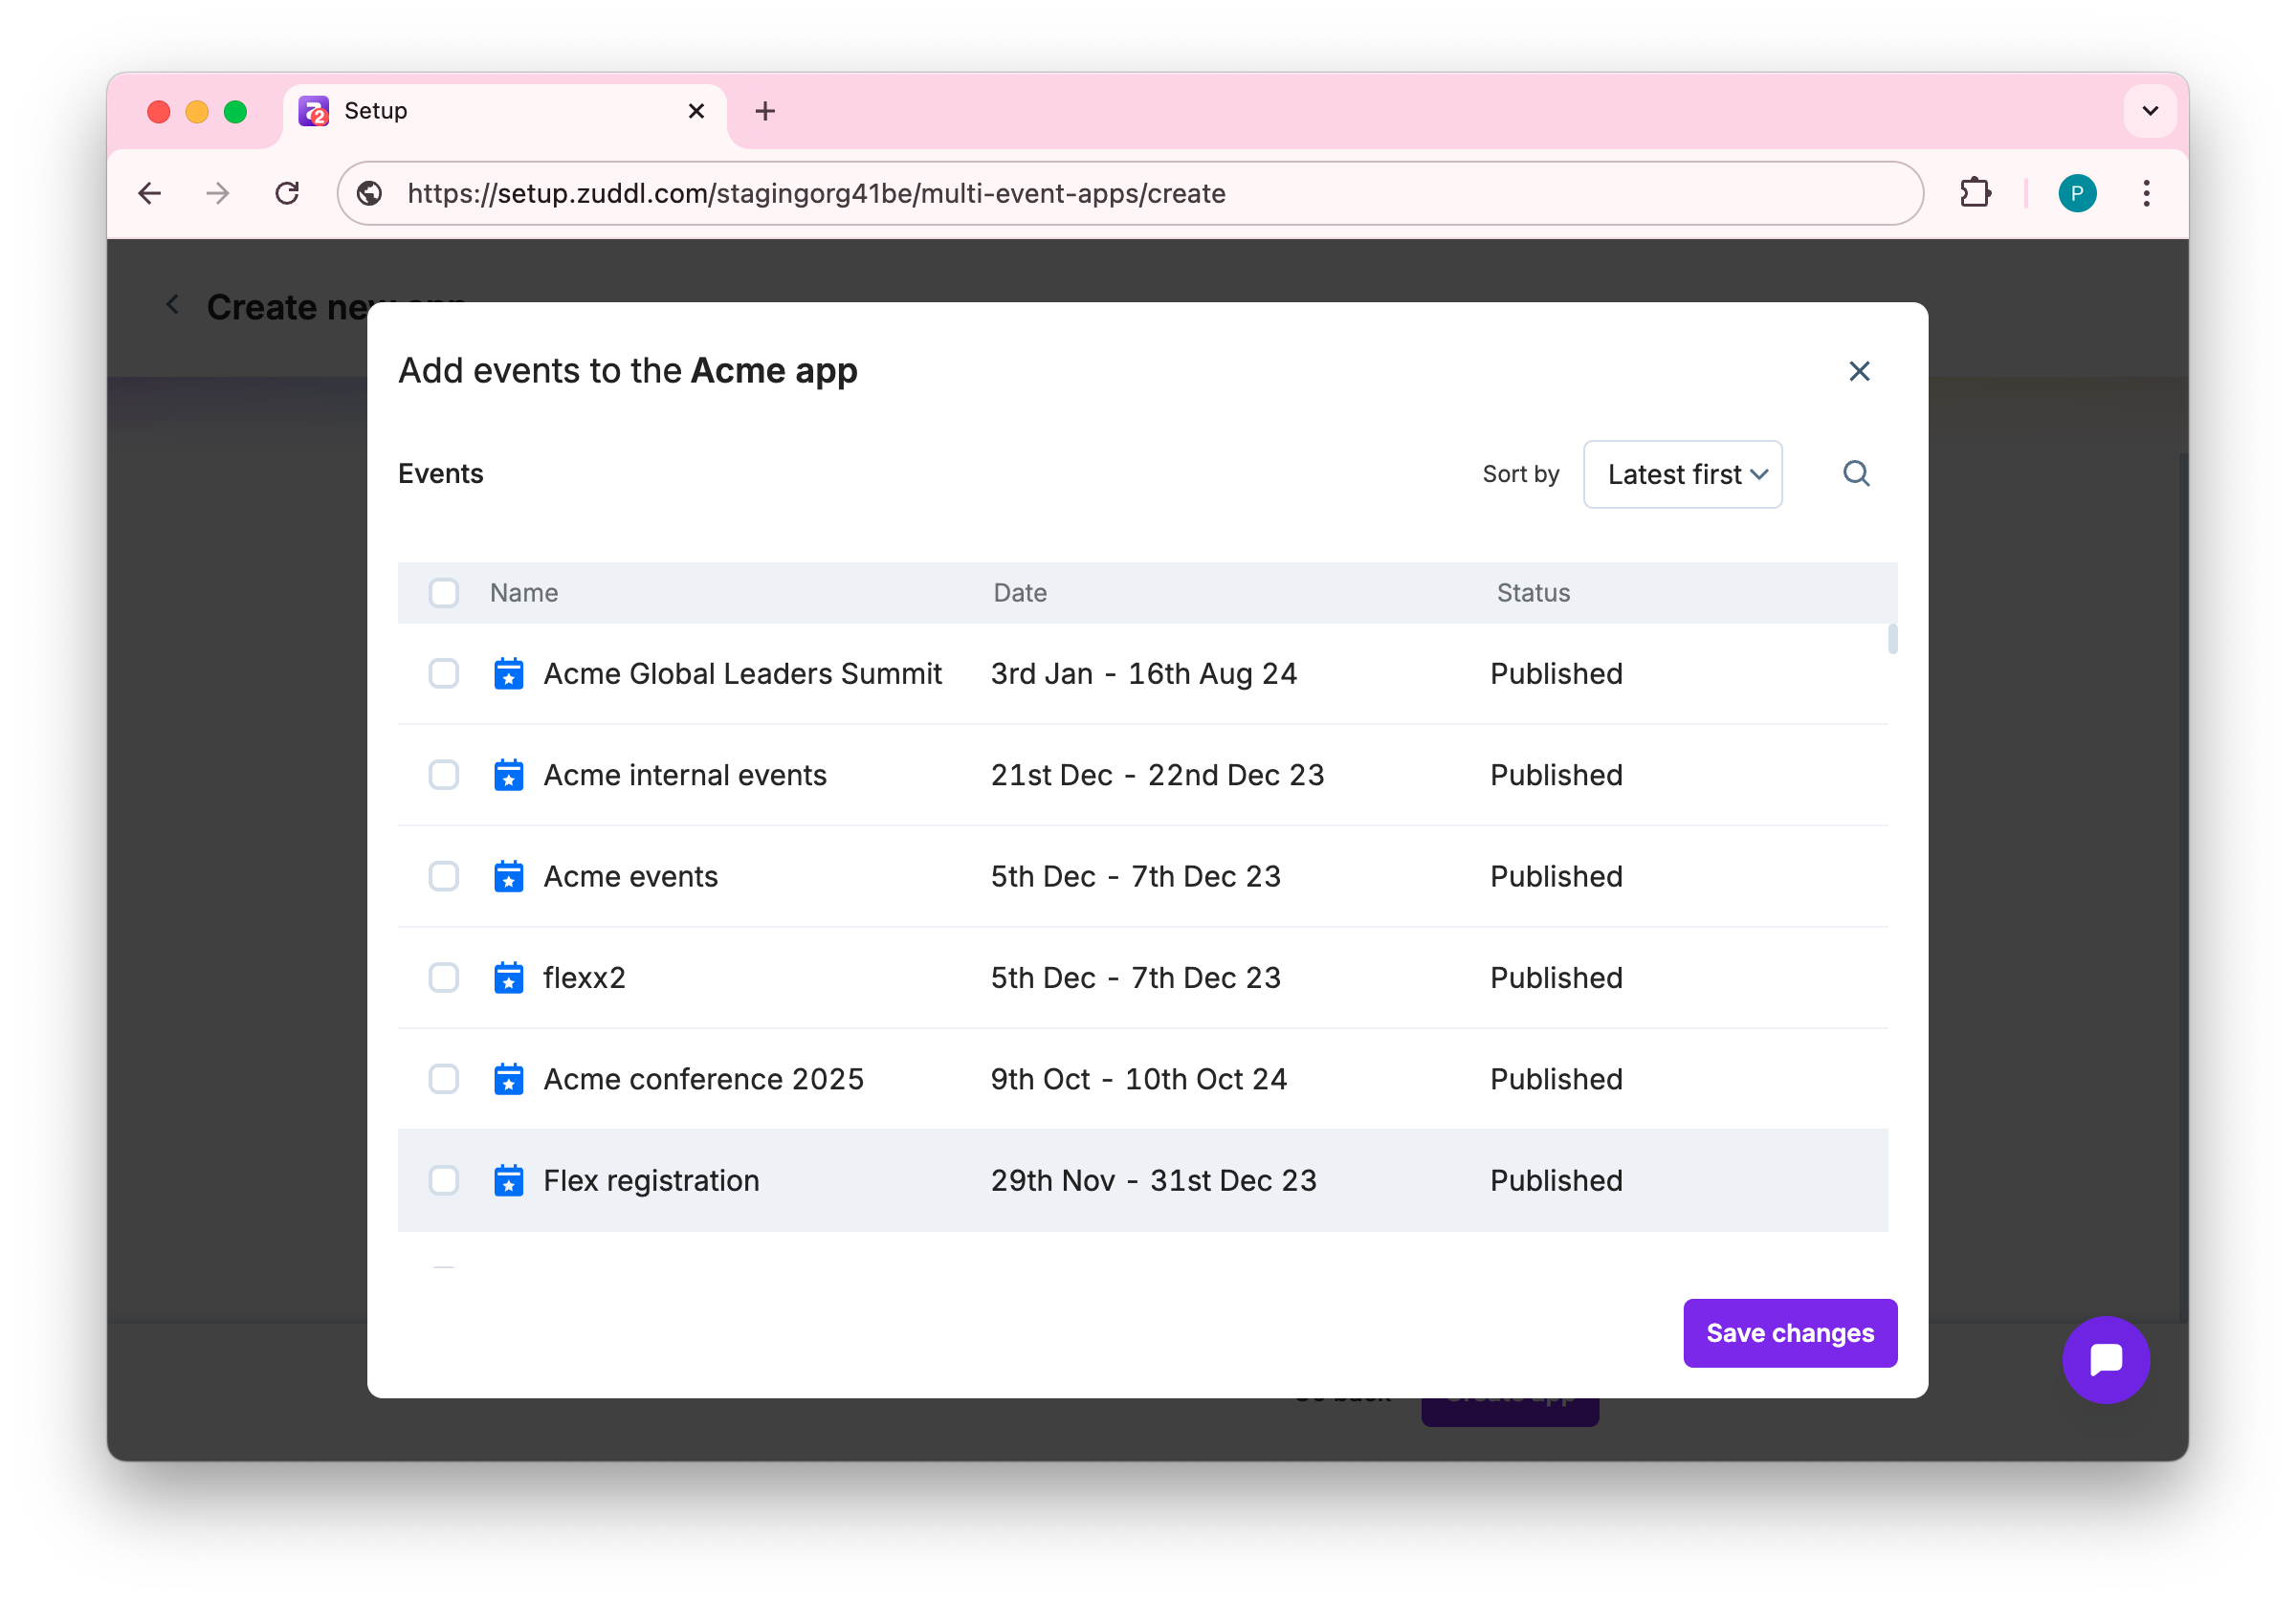This screenshot has width=2296, height=1603.
Task: Click Acme conference 2025 event name
Action: 703,1079
